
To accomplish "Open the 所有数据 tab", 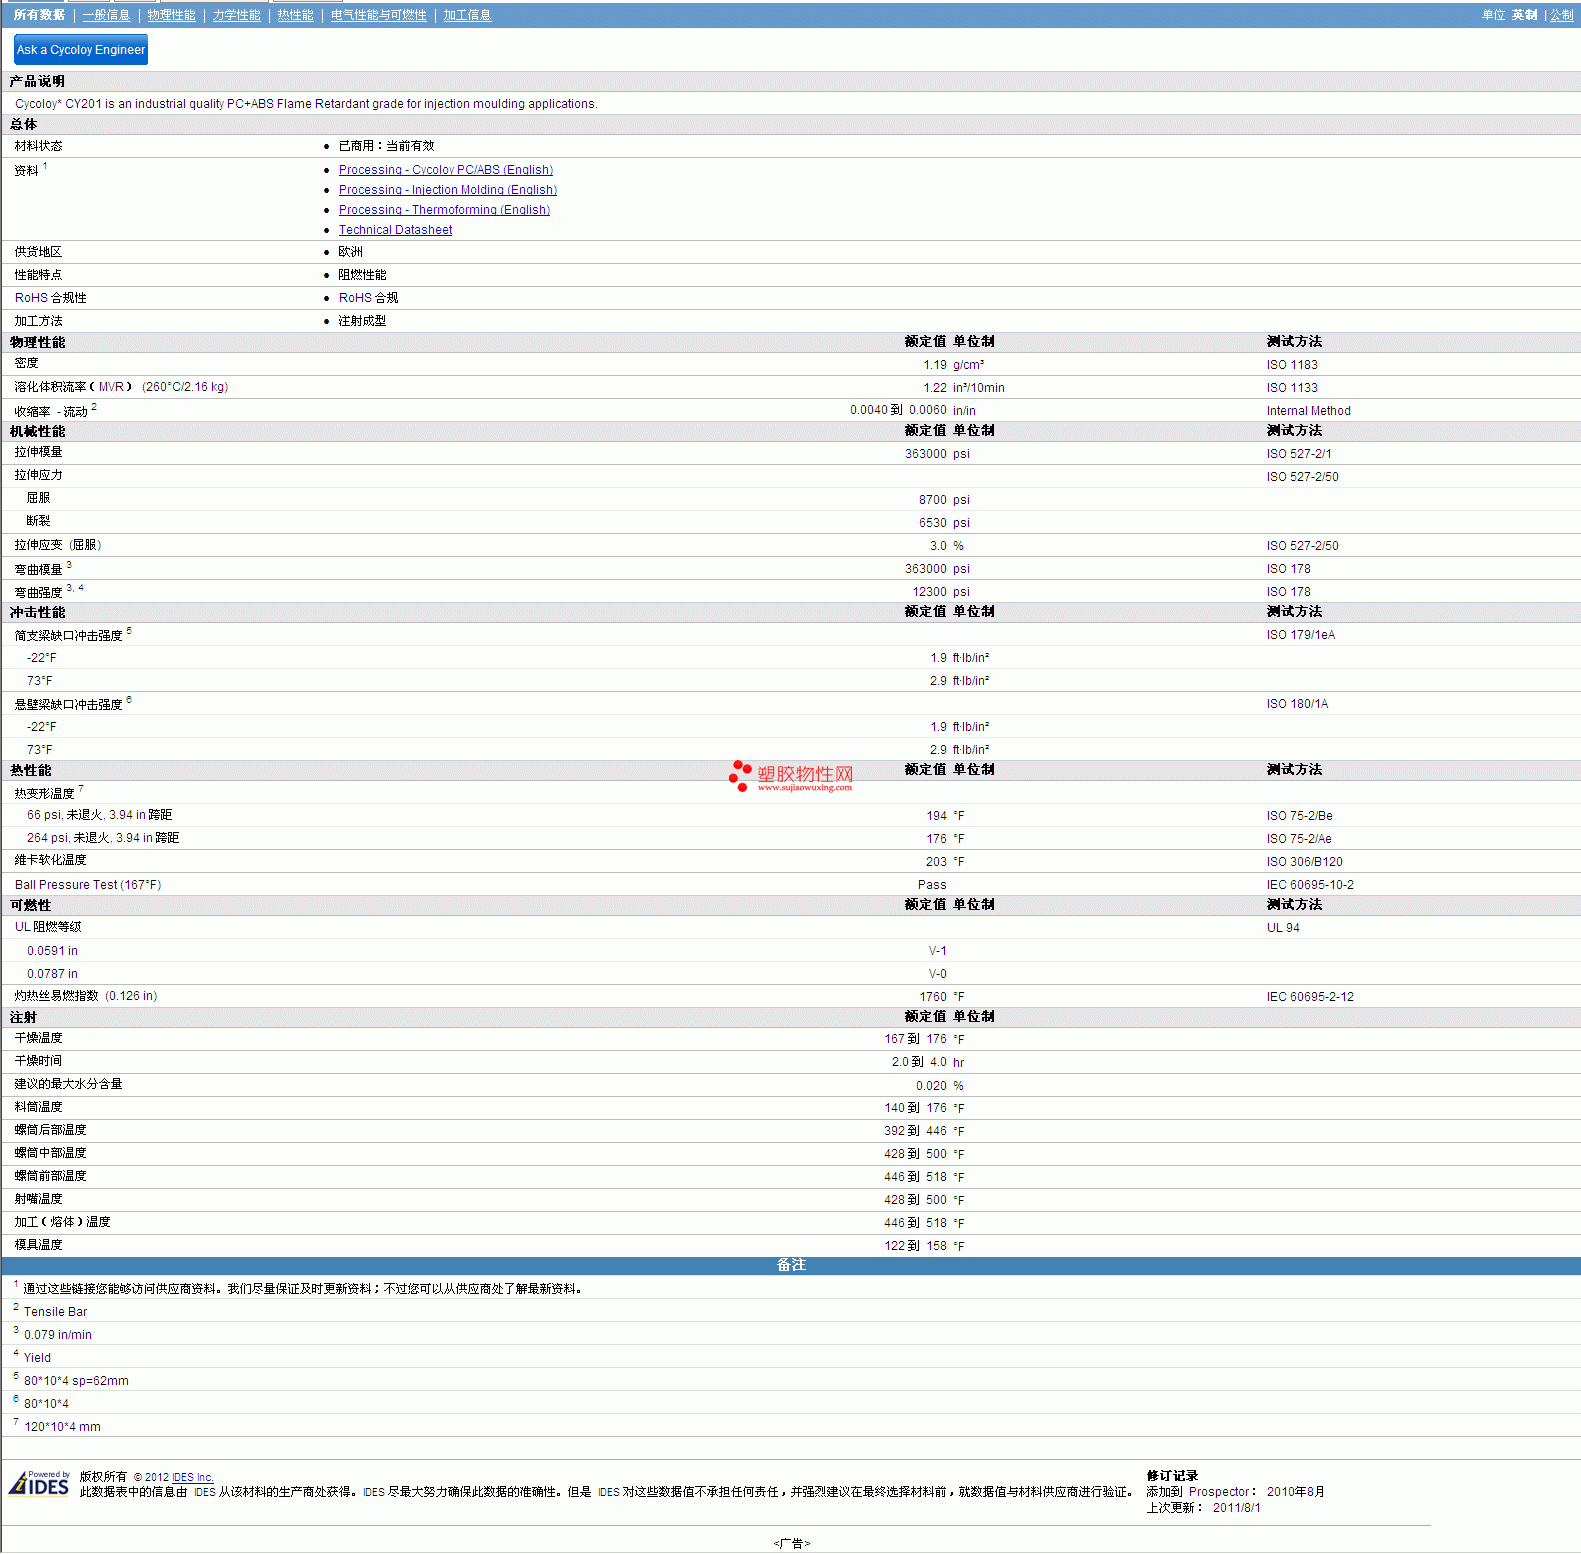I will click(39, 15).
